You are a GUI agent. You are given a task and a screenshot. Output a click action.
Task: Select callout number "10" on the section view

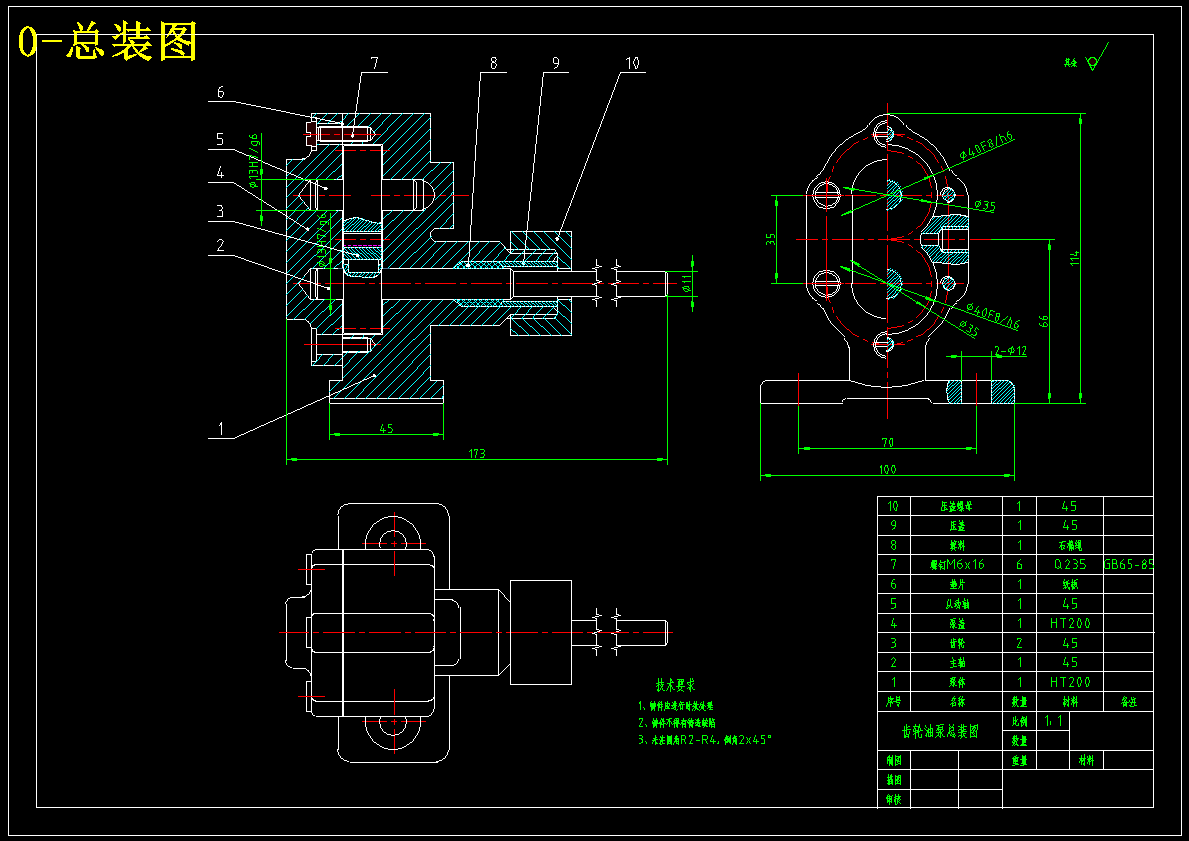pos(632,63)
